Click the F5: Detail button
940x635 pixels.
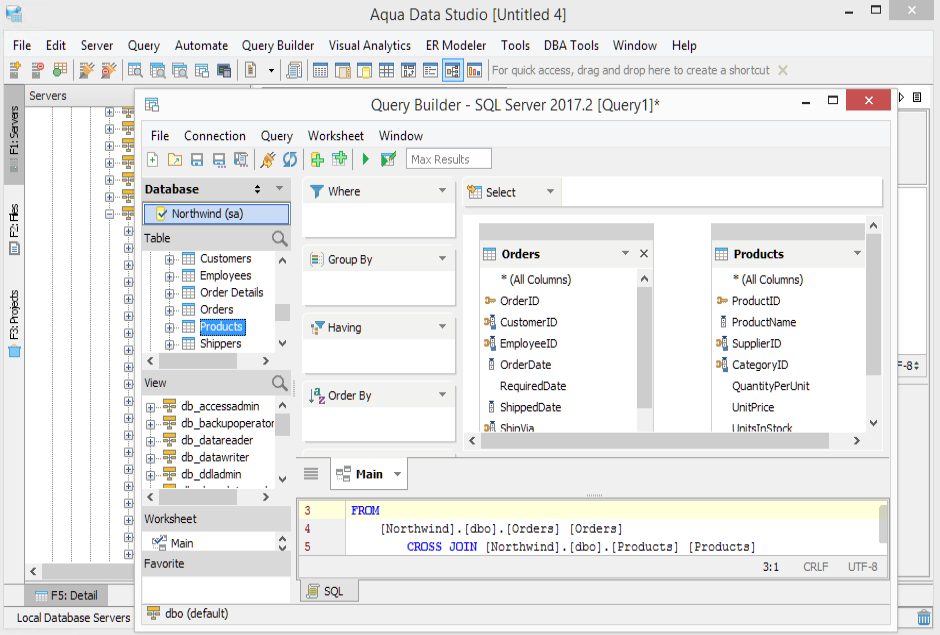[66, 596]
